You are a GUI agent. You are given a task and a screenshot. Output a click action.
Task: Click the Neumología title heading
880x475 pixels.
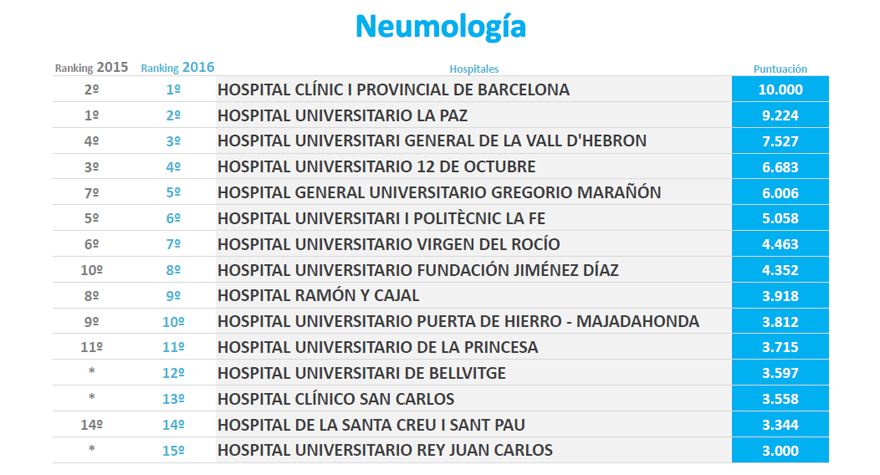(x=440, y=26)
